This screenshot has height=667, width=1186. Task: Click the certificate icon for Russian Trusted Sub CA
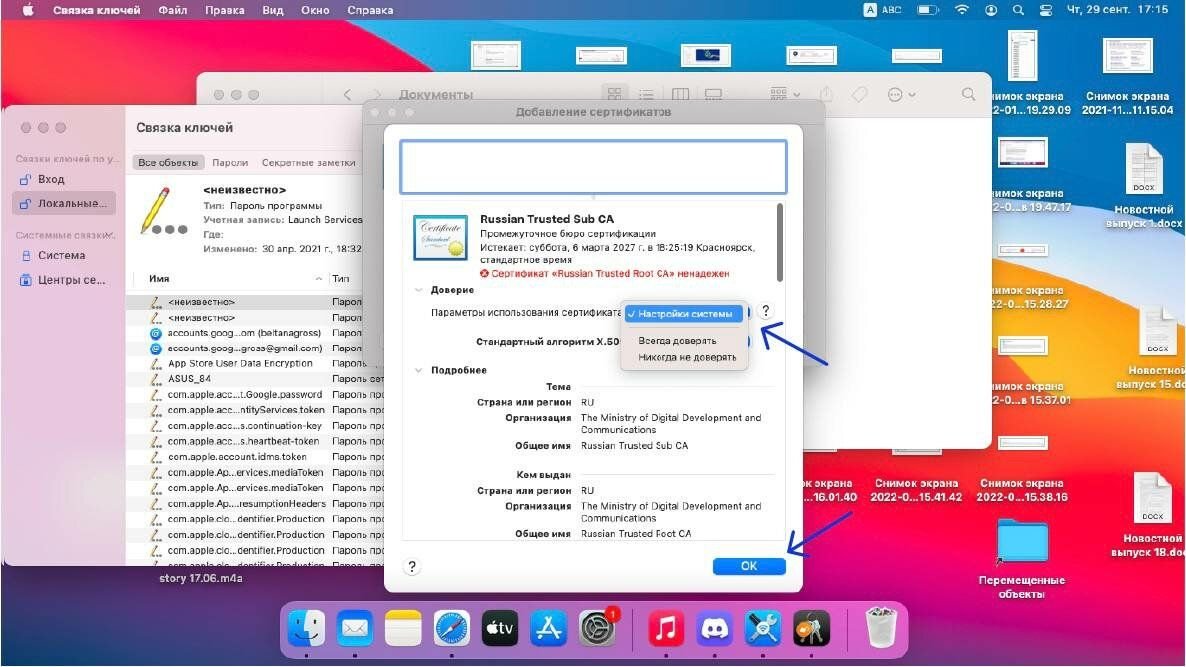point(440,237)
